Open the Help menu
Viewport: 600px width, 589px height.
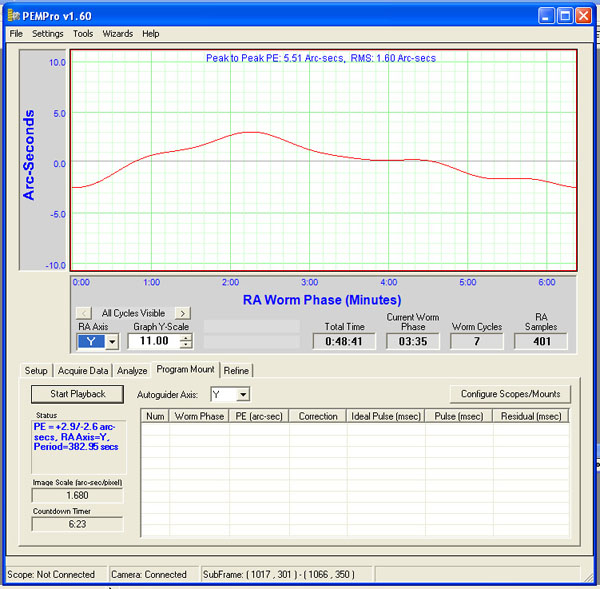pyautogui.click(x=150, y=33)
